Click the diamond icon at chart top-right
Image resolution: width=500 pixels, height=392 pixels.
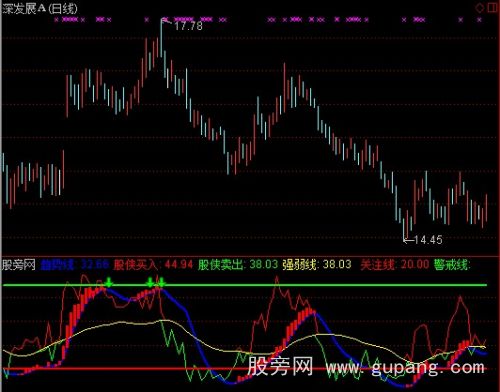coord(480,8)
